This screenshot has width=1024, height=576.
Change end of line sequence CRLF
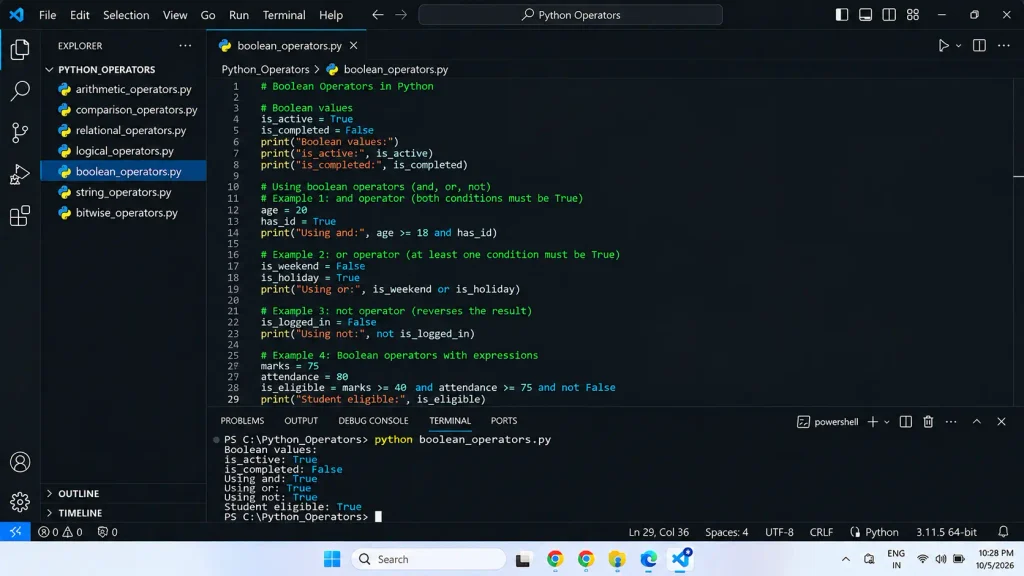[821, 532]
